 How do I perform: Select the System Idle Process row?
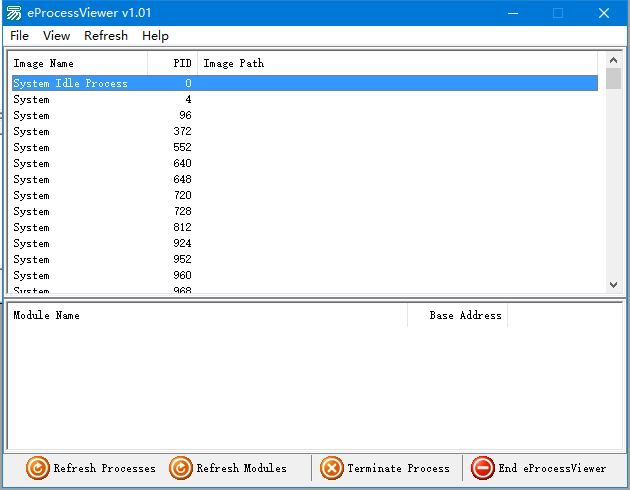(x=305, y=83)
